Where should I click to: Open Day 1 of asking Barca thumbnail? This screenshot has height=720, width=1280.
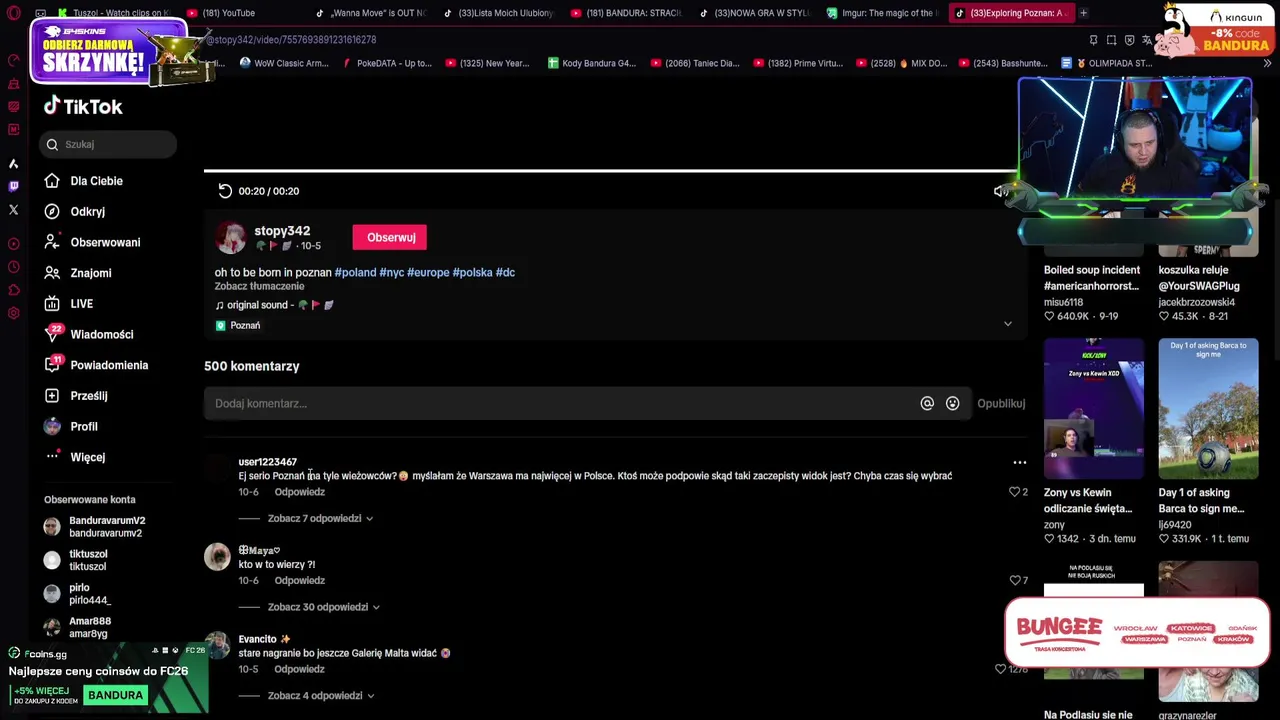(1208, 409)
